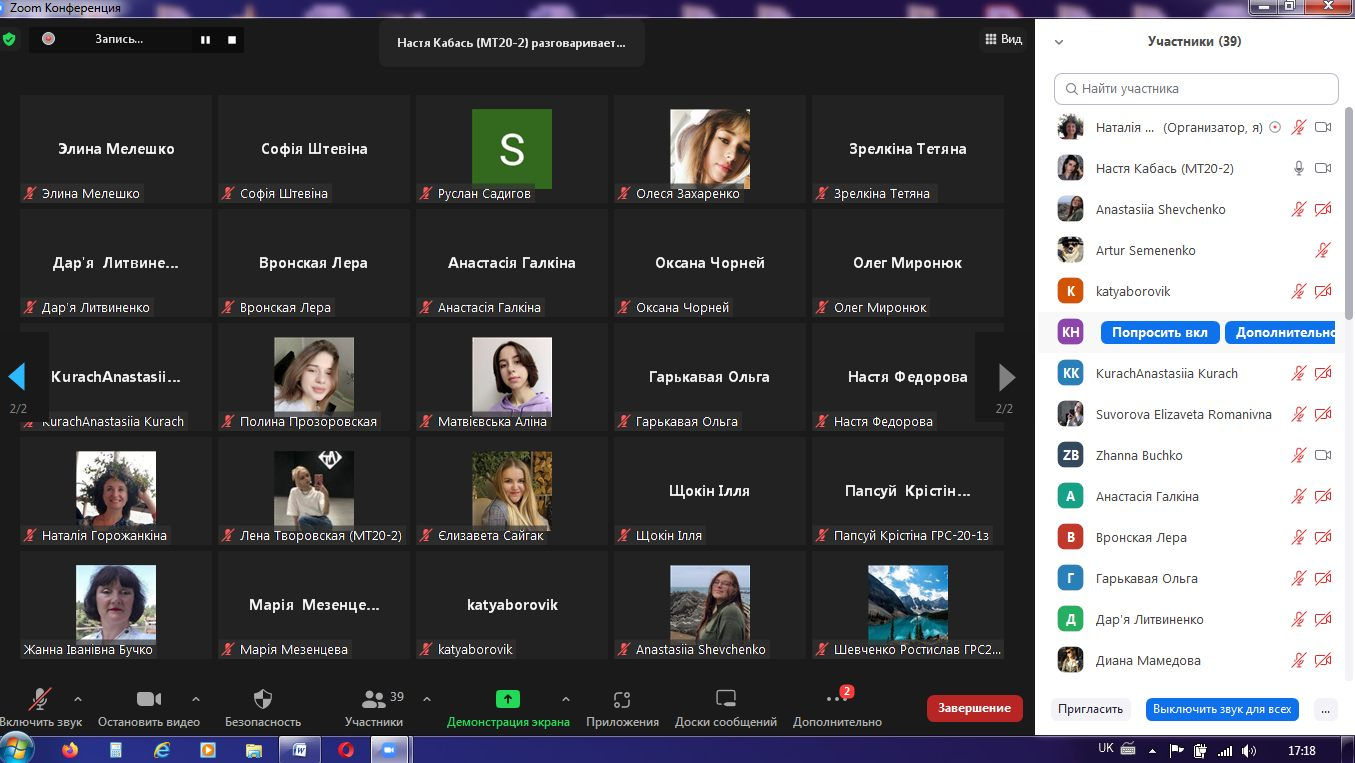Click Руслан Садигов video tile with S avatar
Viewport: 1355px width, 763px height.
coord(512,149)
